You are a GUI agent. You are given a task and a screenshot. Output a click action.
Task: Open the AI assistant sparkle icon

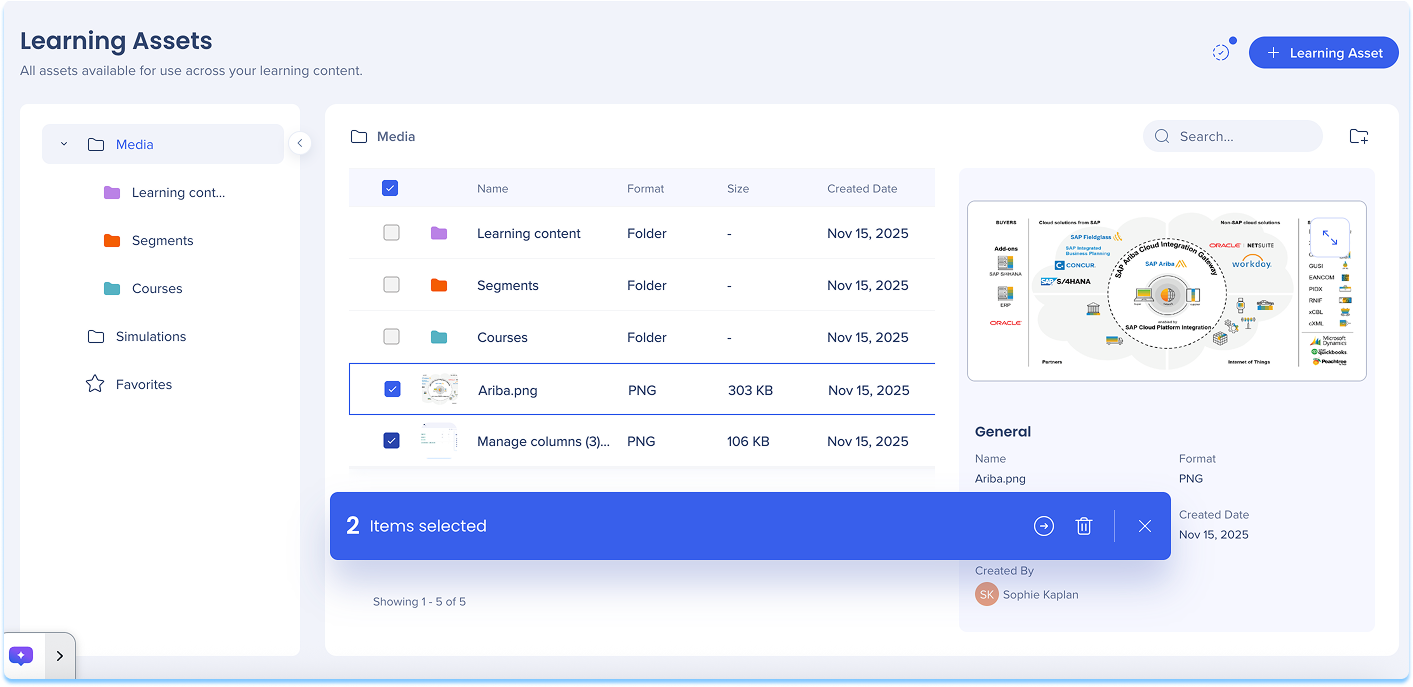[x=21, y=656]
